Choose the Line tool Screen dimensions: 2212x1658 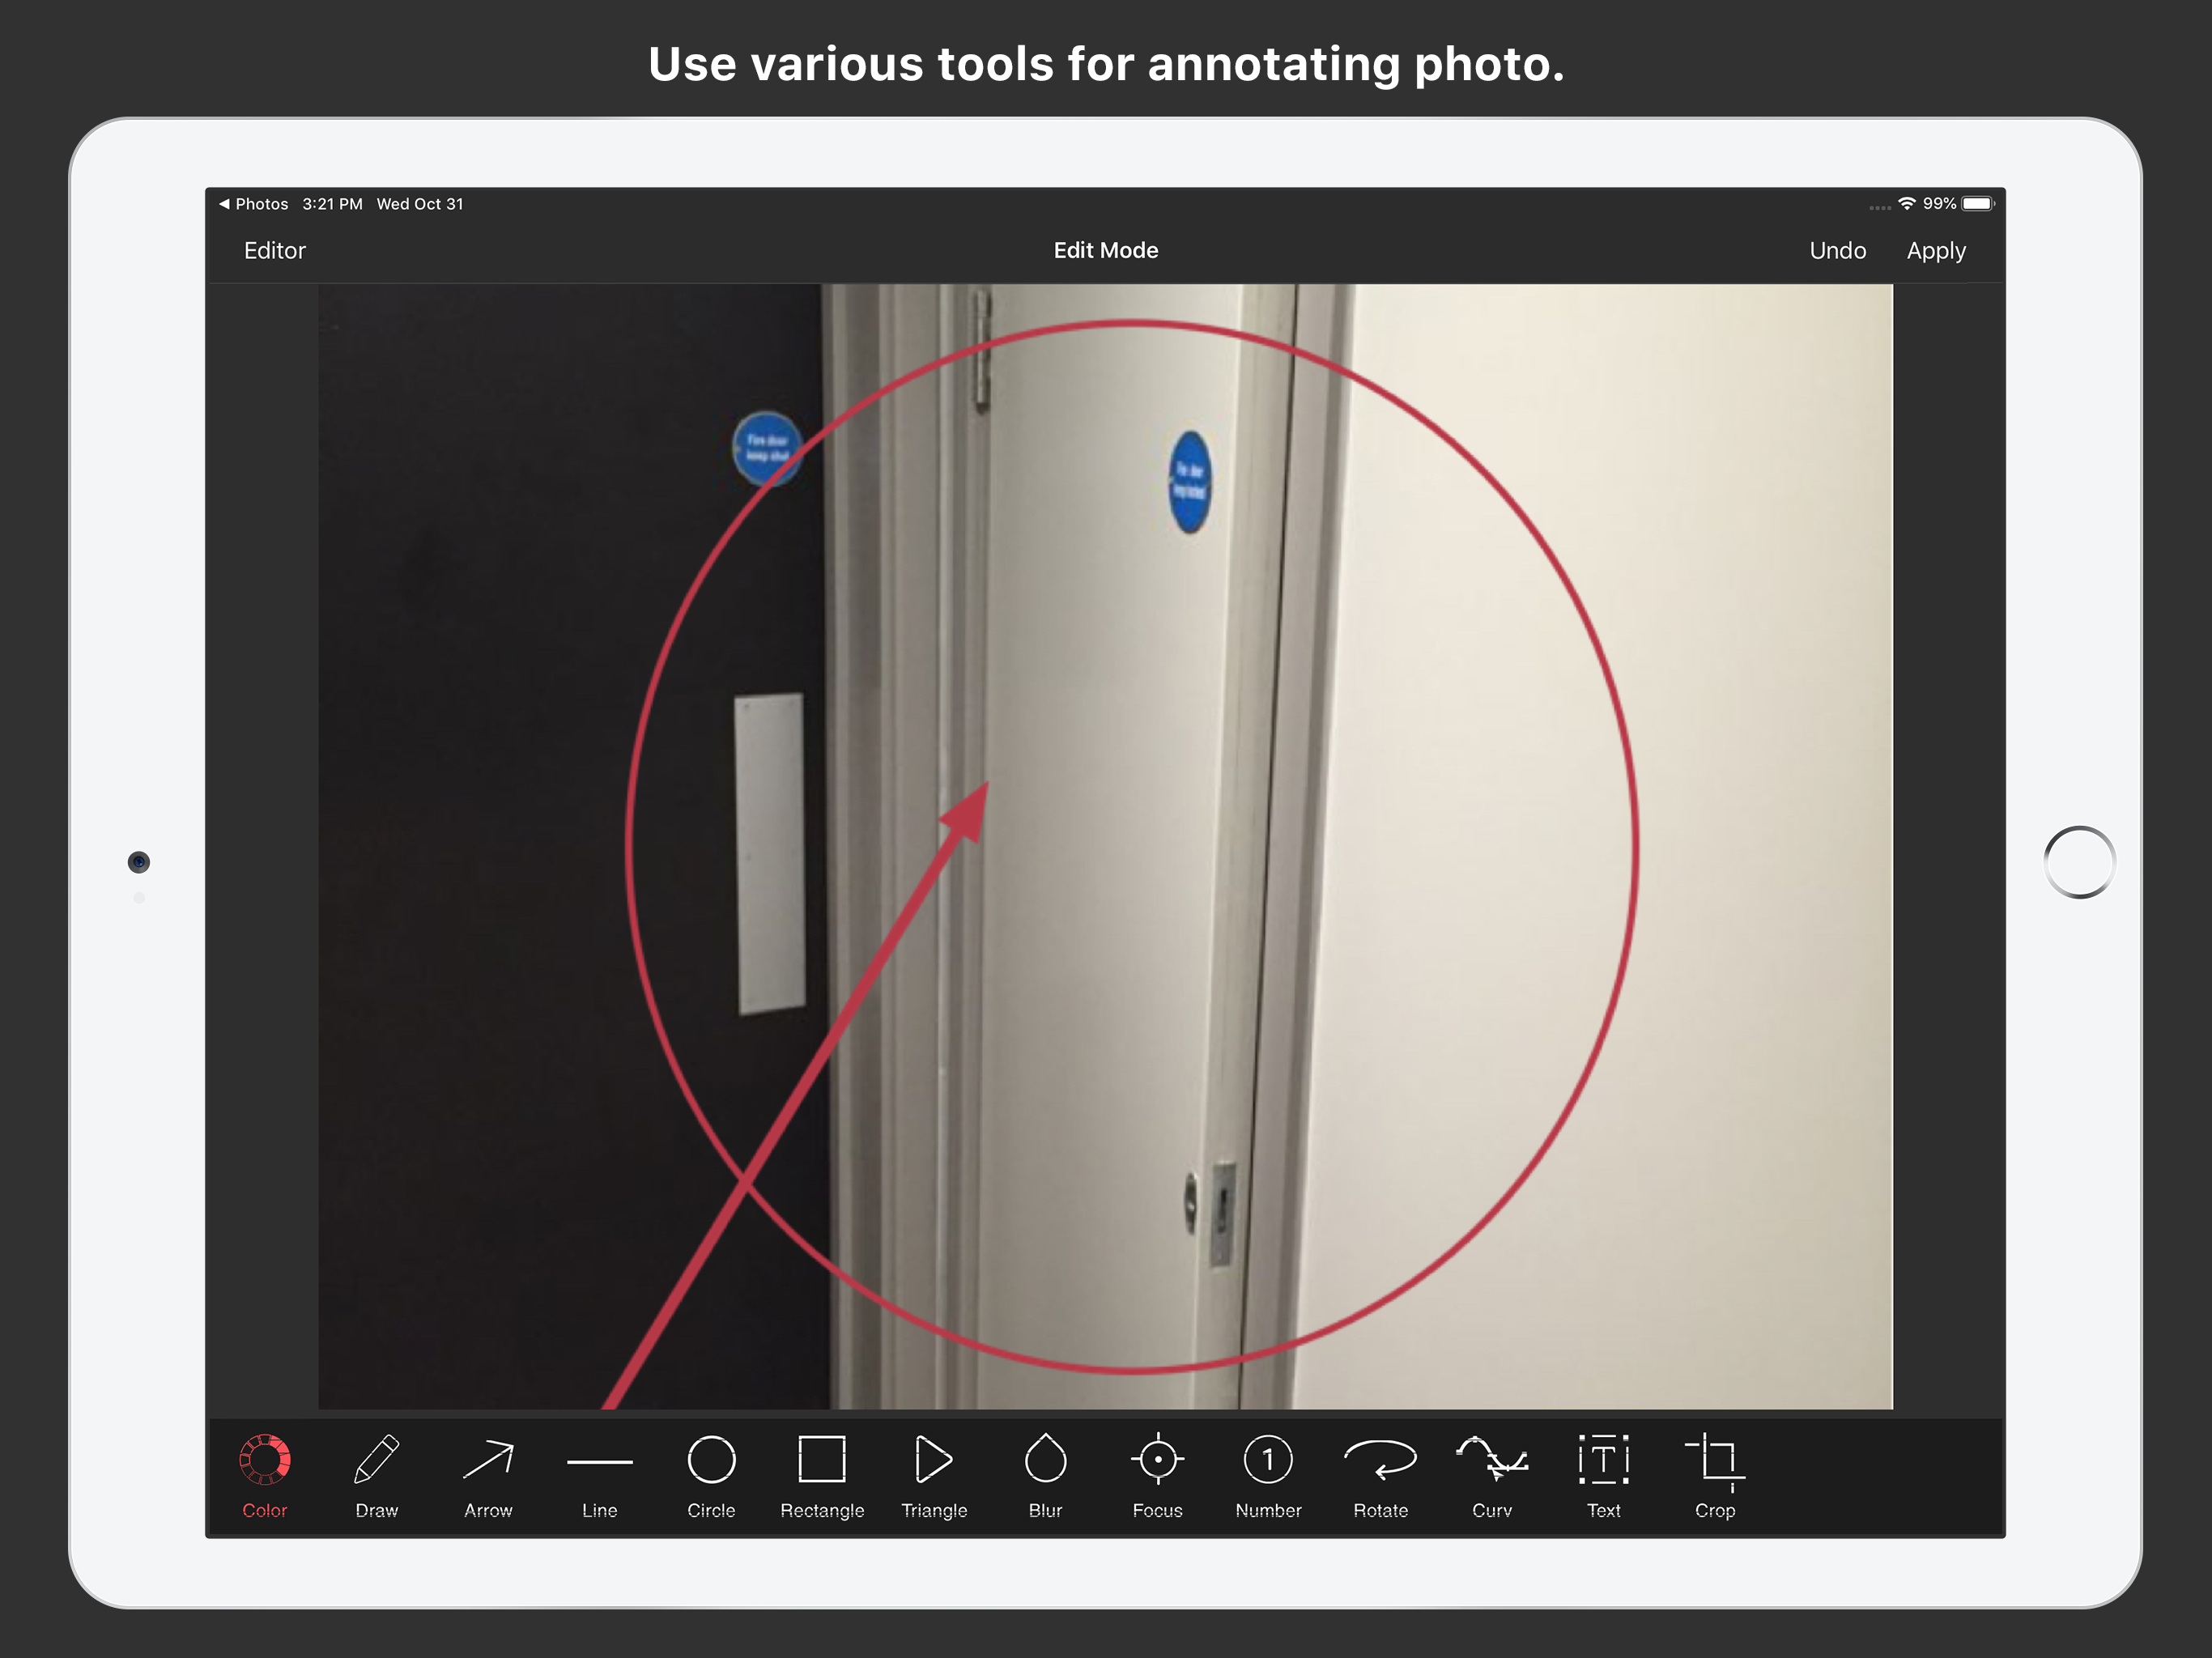click(600, 1461)
